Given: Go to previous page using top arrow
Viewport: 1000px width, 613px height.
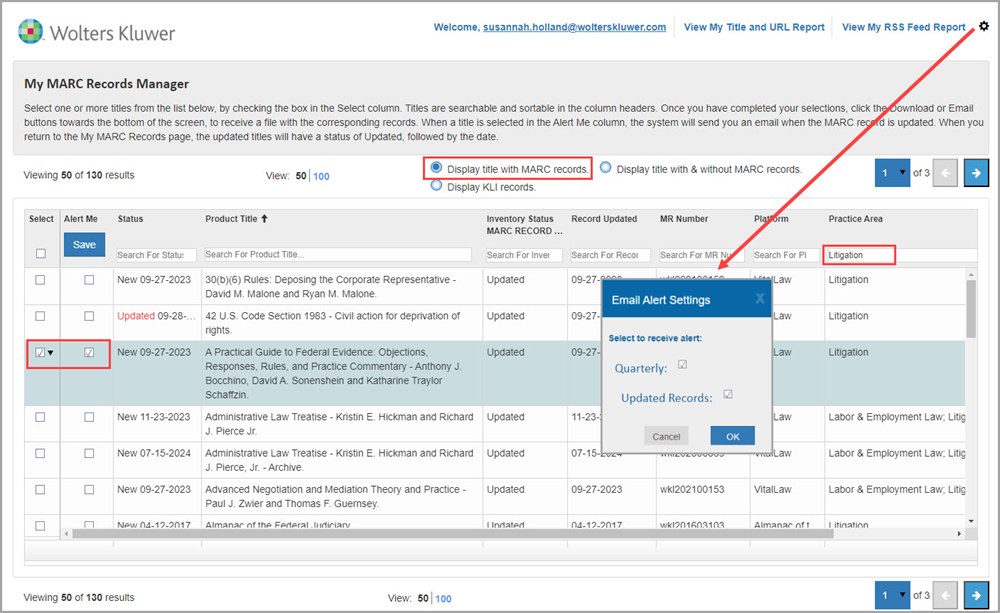Looking at the screenshot, I should point(945,173).
